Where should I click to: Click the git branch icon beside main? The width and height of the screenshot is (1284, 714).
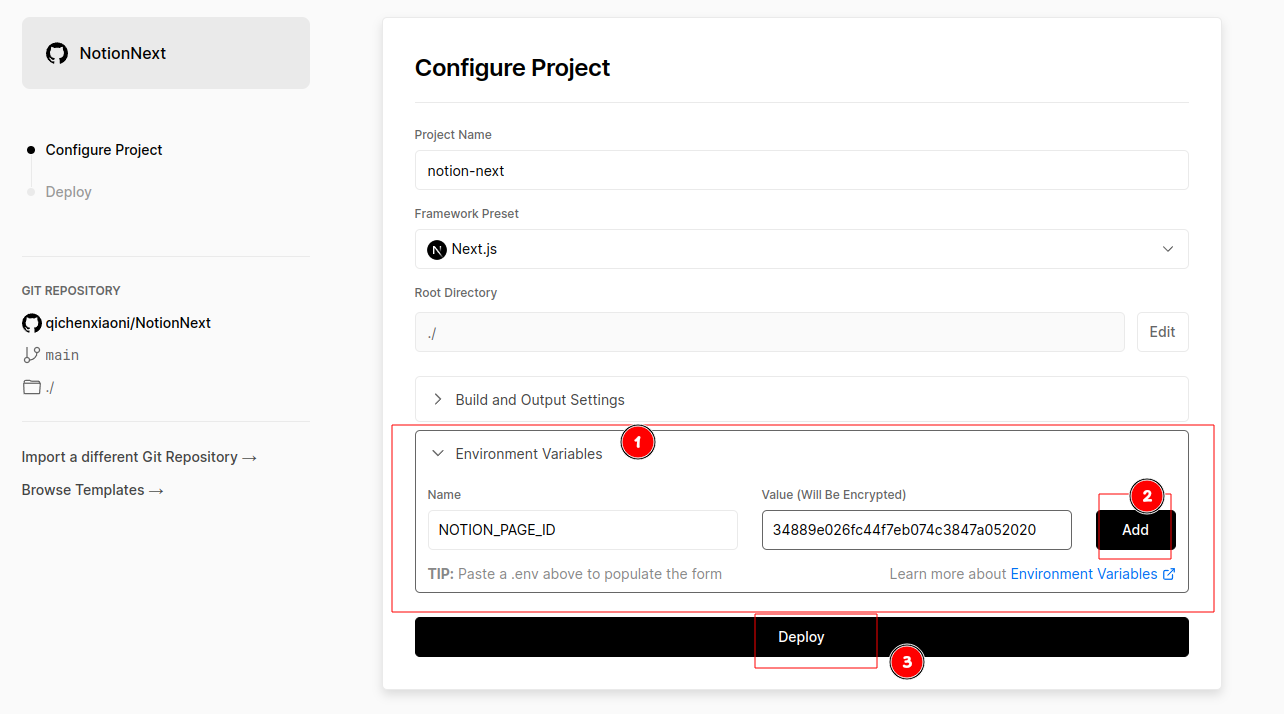coord(32,355)
